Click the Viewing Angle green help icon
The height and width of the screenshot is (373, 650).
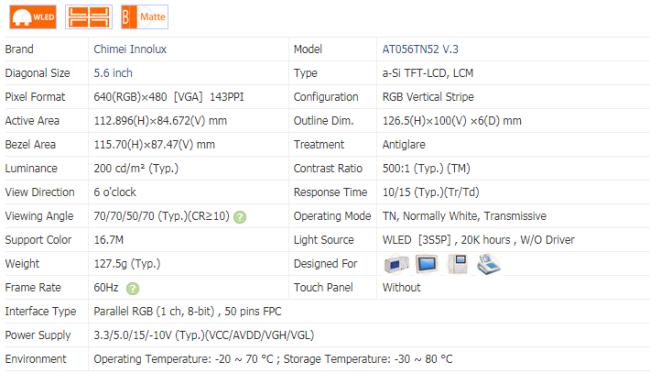tap(240, 217)
